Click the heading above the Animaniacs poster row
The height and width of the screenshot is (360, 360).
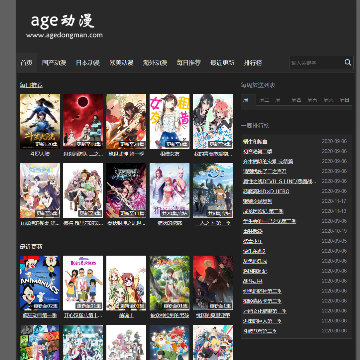pyautogui.click(x=31, y=247)
